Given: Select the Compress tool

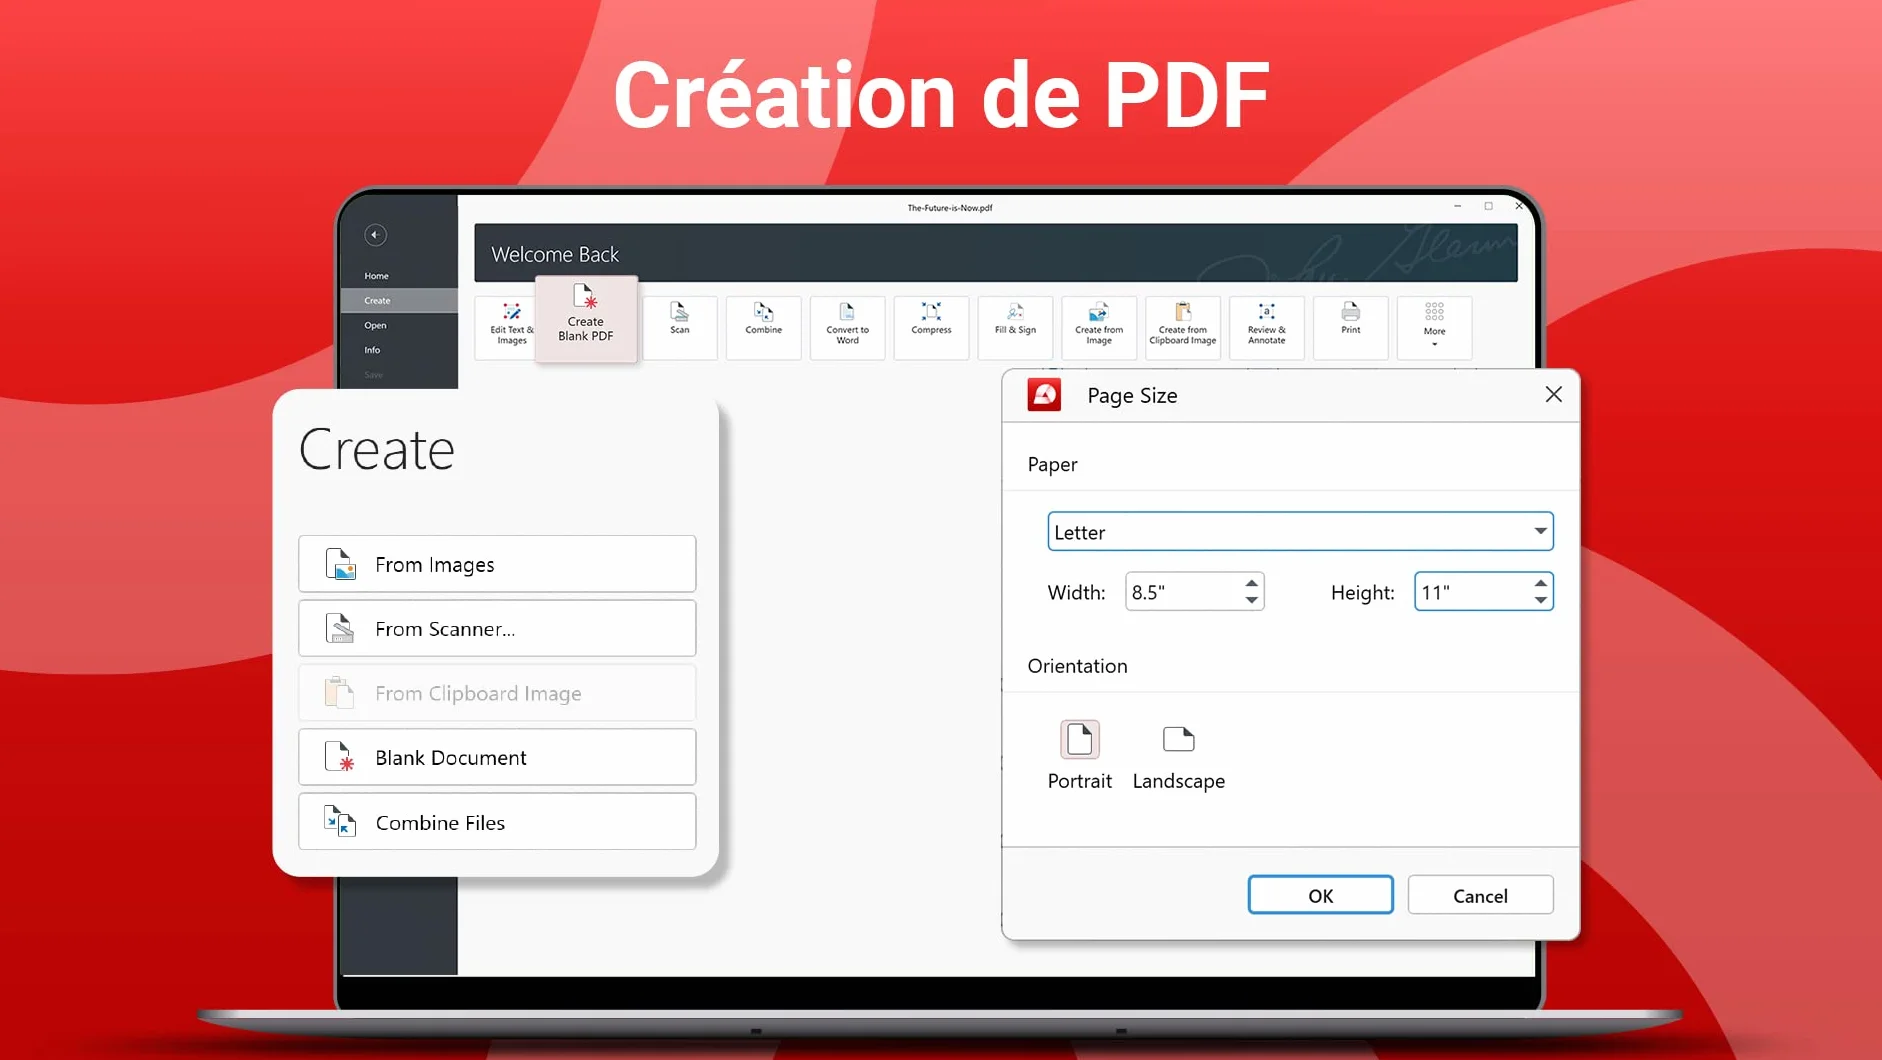Looking at the screenshot, I should 931,327.
